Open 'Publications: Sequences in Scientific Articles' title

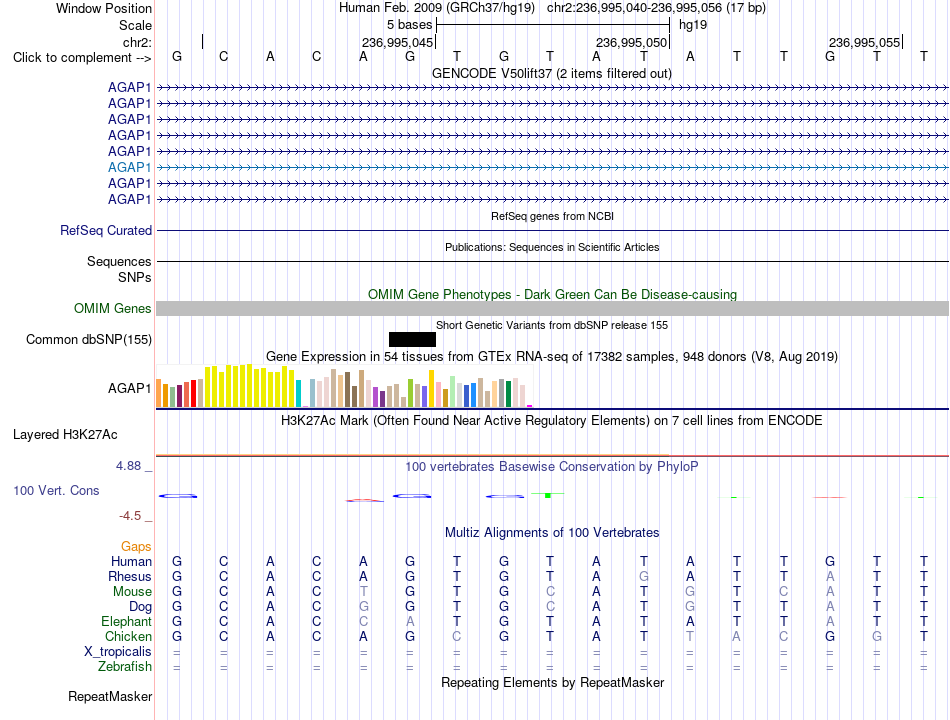point(552,247)
